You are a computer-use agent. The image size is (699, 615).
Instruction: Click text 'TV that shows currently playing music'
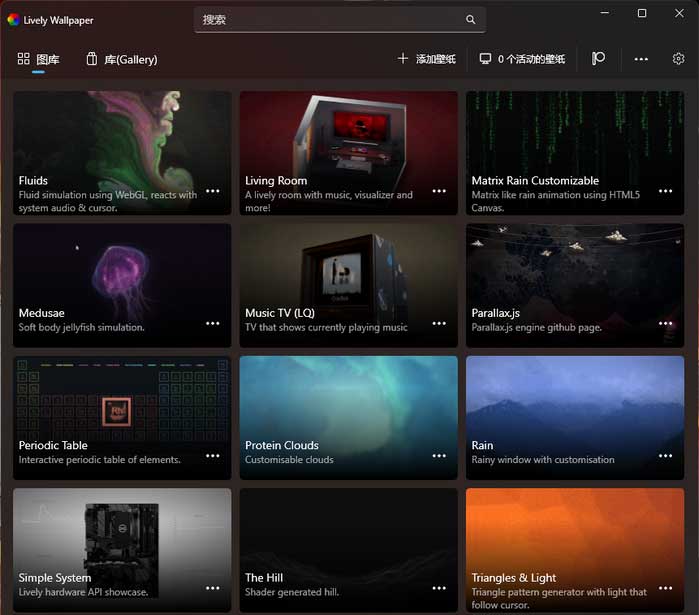(x=326, y=327)
